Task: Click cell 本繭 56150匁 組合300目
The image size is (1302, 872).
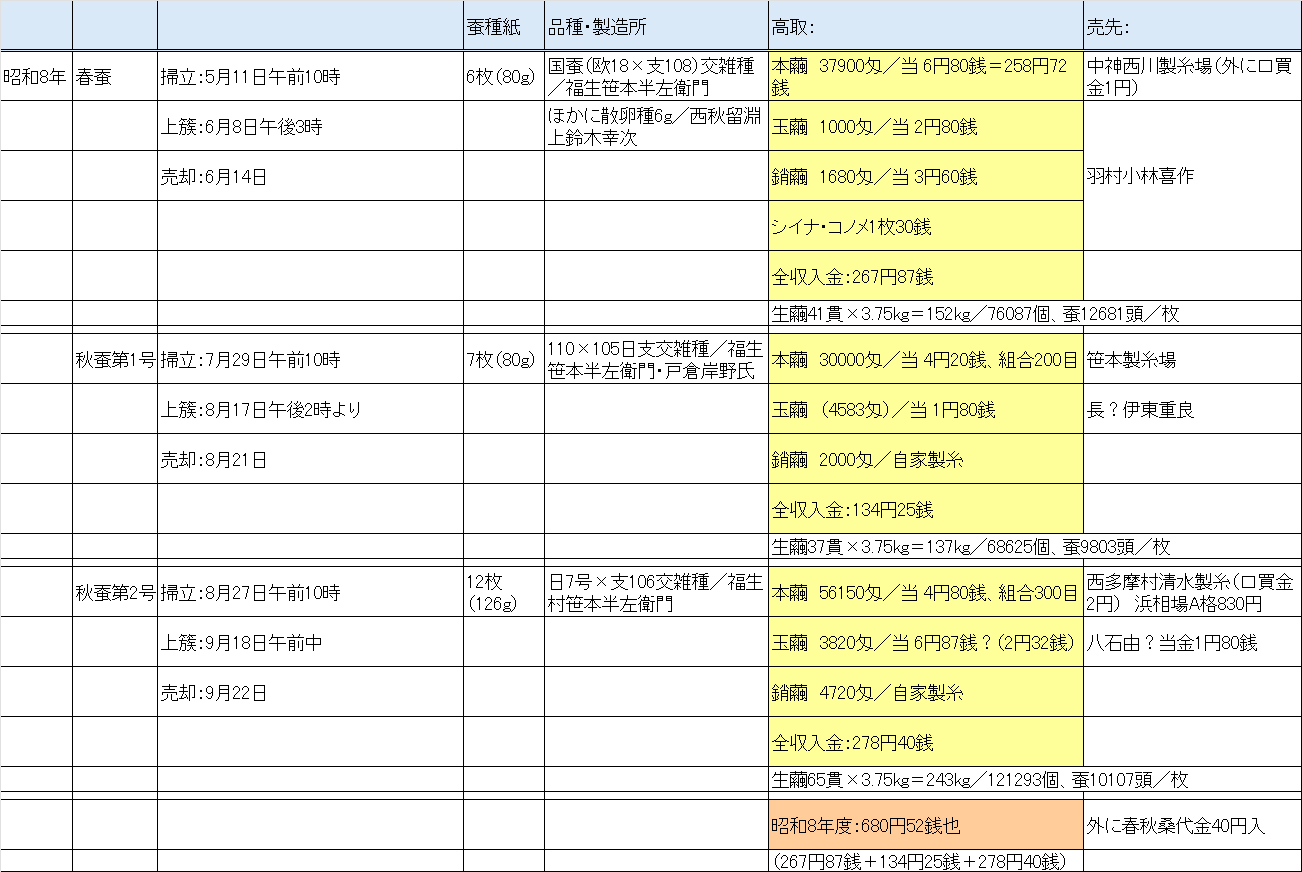Action: tap(926, 592)
